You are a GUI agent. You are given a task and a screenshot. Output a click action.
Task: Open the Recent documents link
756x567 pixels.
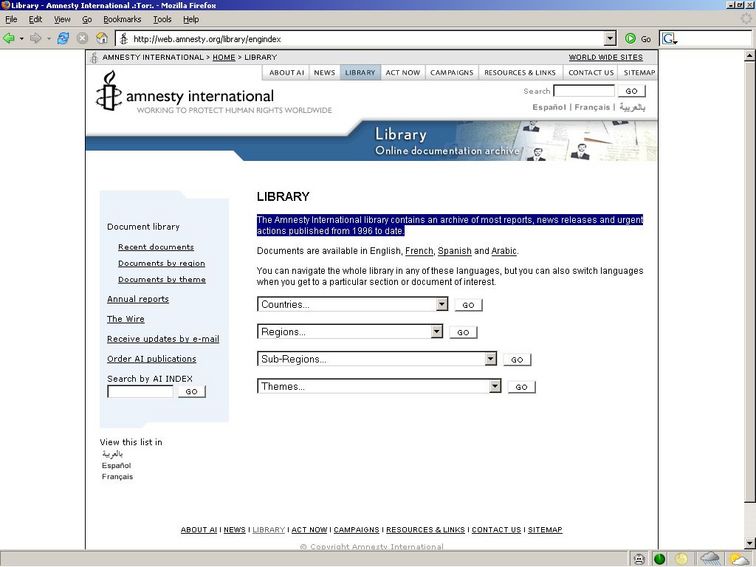click(x=156, y=247)
